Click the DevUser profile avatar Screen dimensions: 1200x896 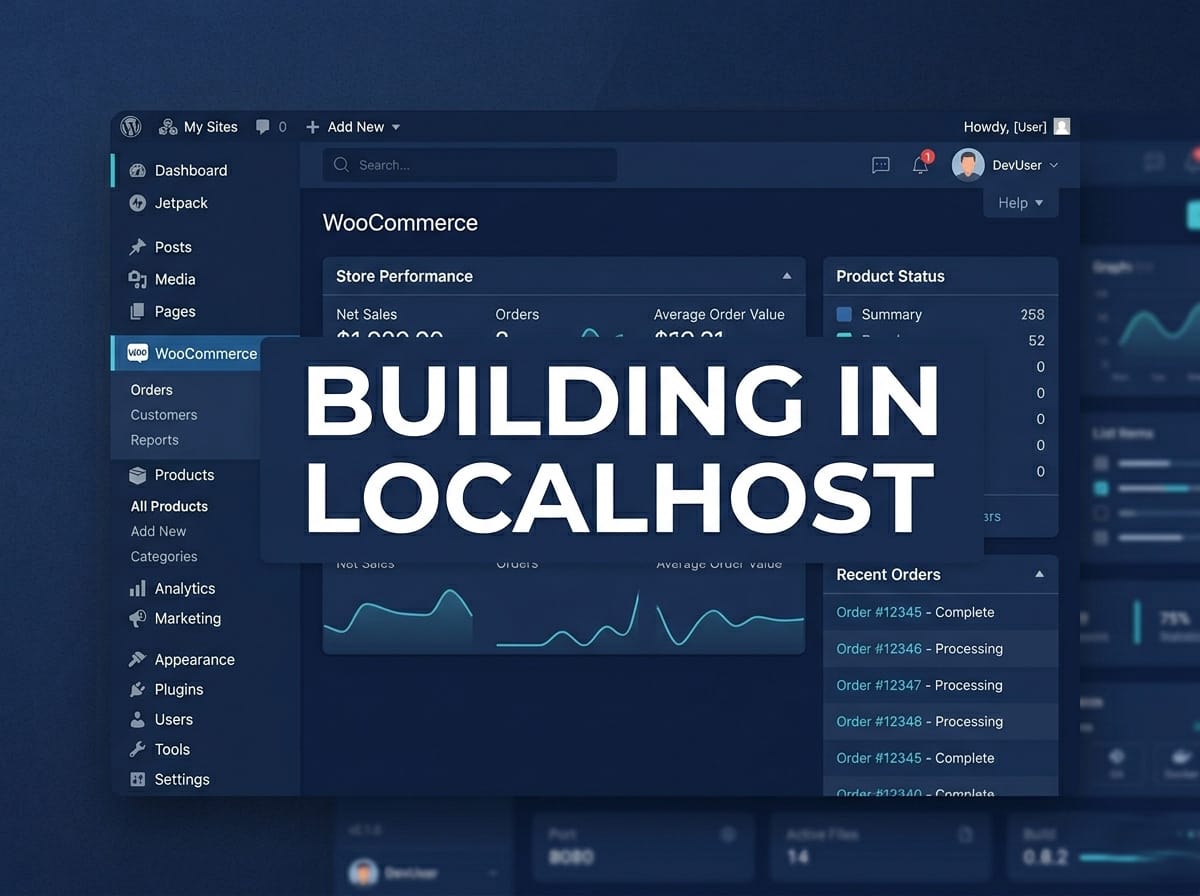(968, 165)
